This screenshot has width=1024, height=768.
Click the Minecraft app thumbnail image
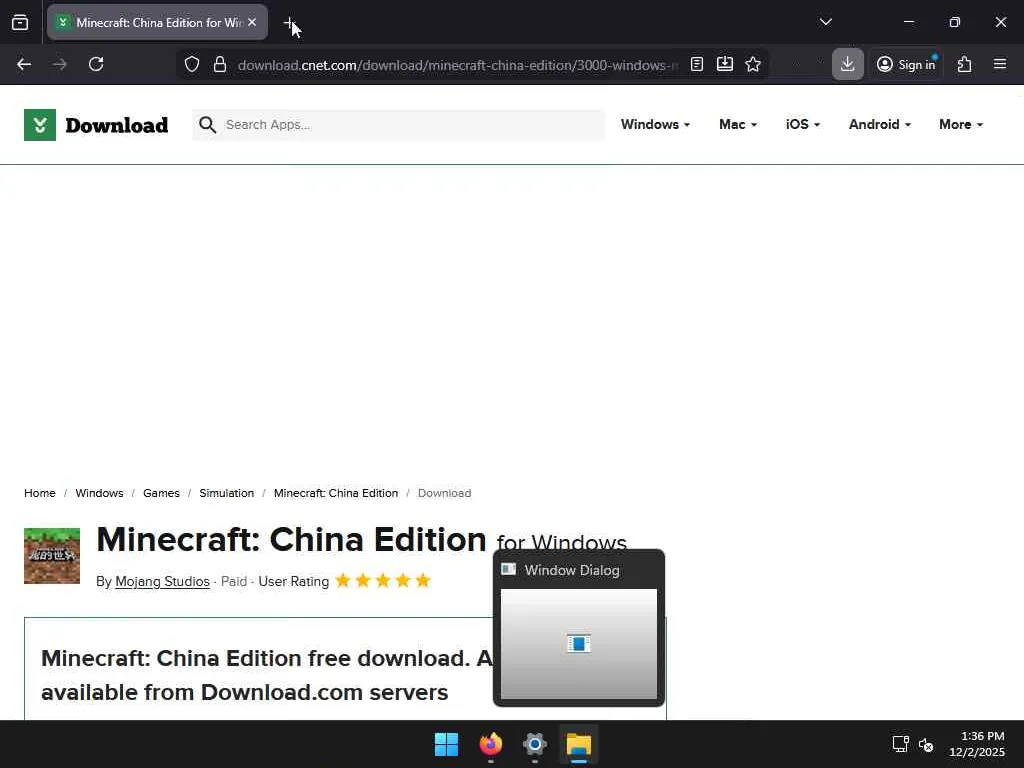52,556
